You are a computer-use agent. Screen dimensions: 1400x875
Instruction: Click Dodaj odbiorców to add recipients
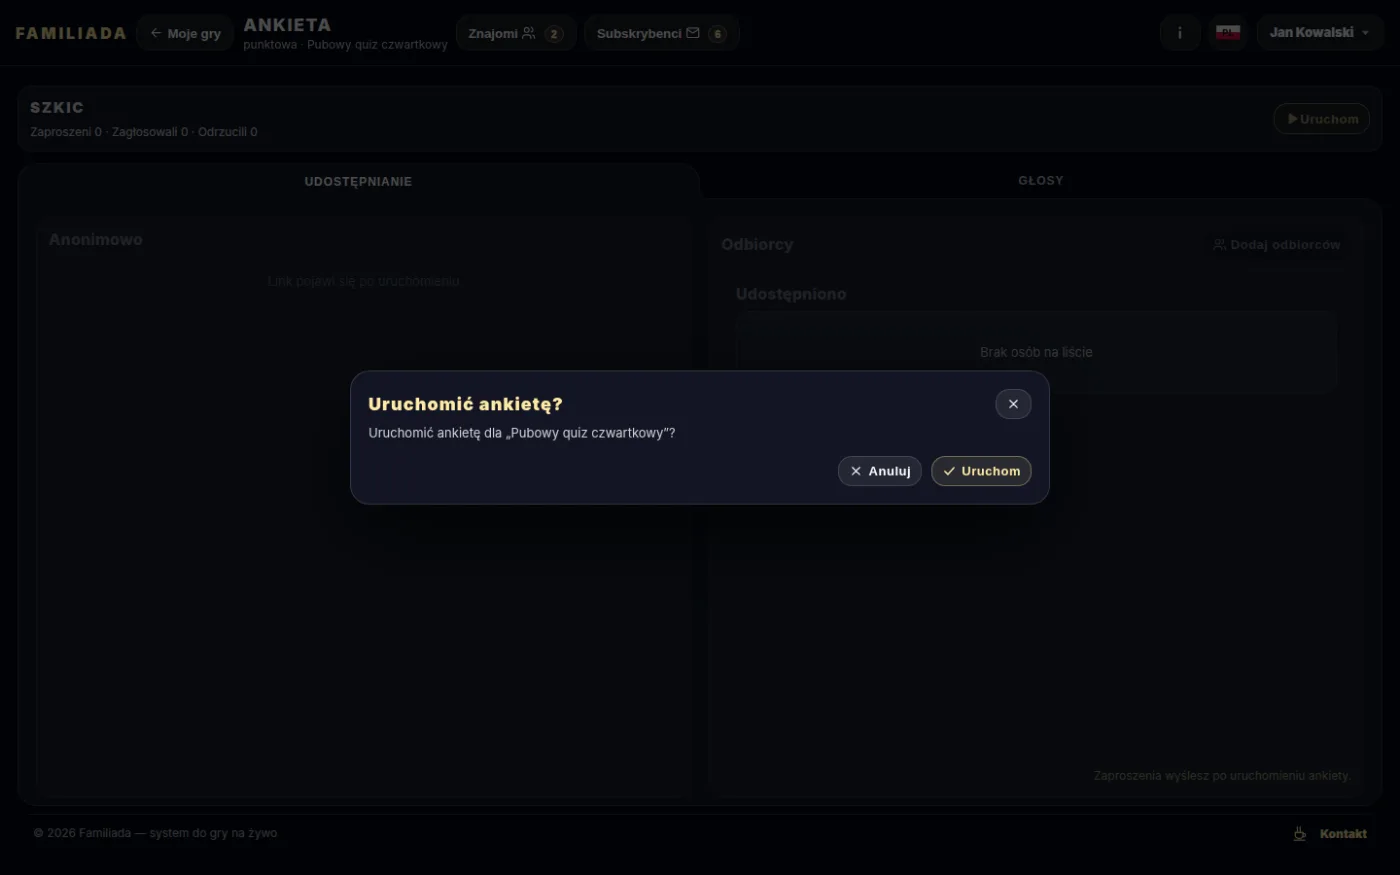1277,245
